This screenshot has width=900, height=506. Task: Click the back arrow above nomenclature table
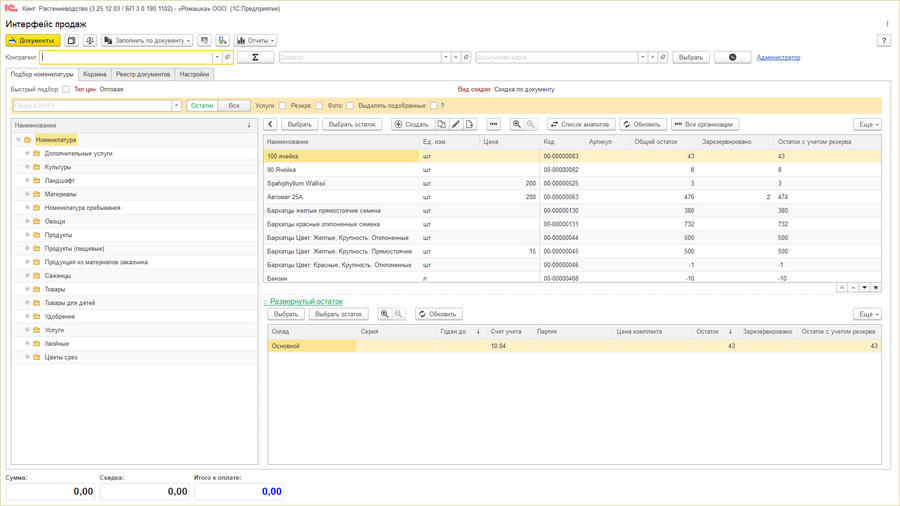point(271,125)
